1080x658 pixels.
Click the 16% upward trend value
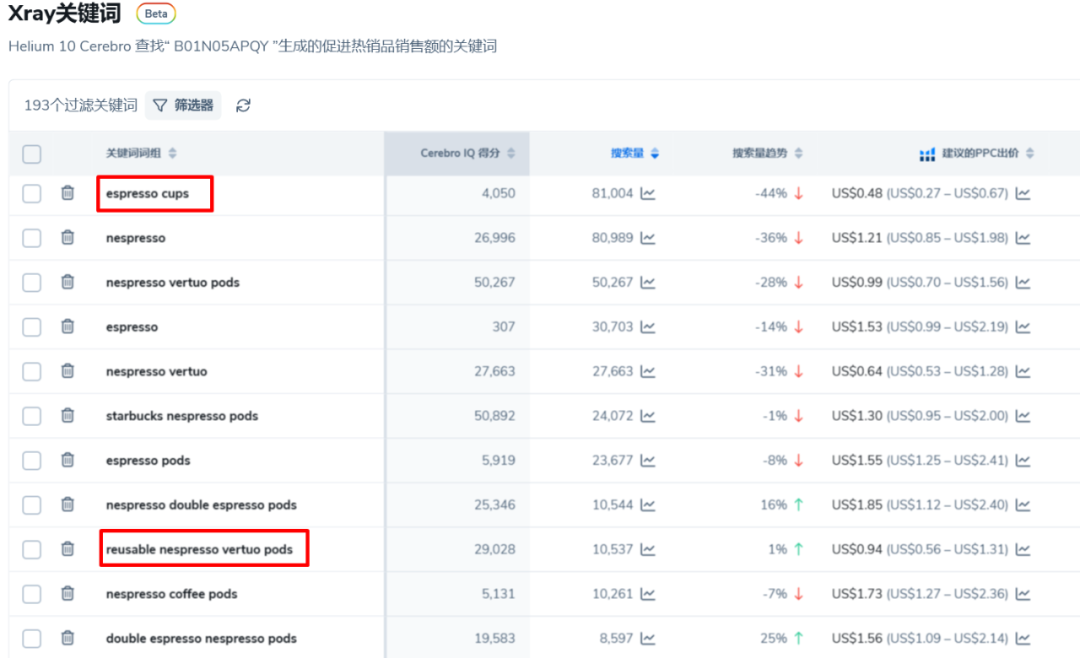click(773, 505)
